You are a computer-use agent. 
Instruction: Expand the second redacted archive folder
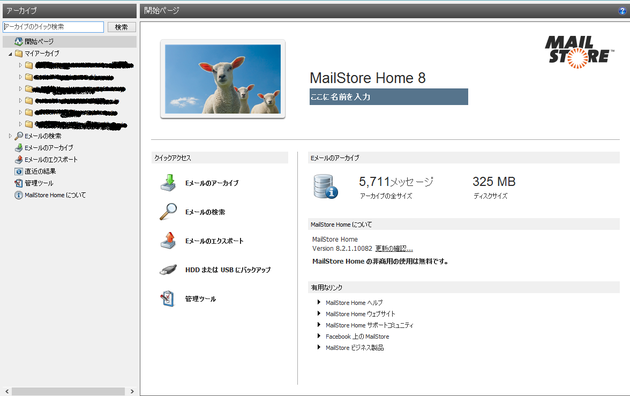tap(20, 77)
